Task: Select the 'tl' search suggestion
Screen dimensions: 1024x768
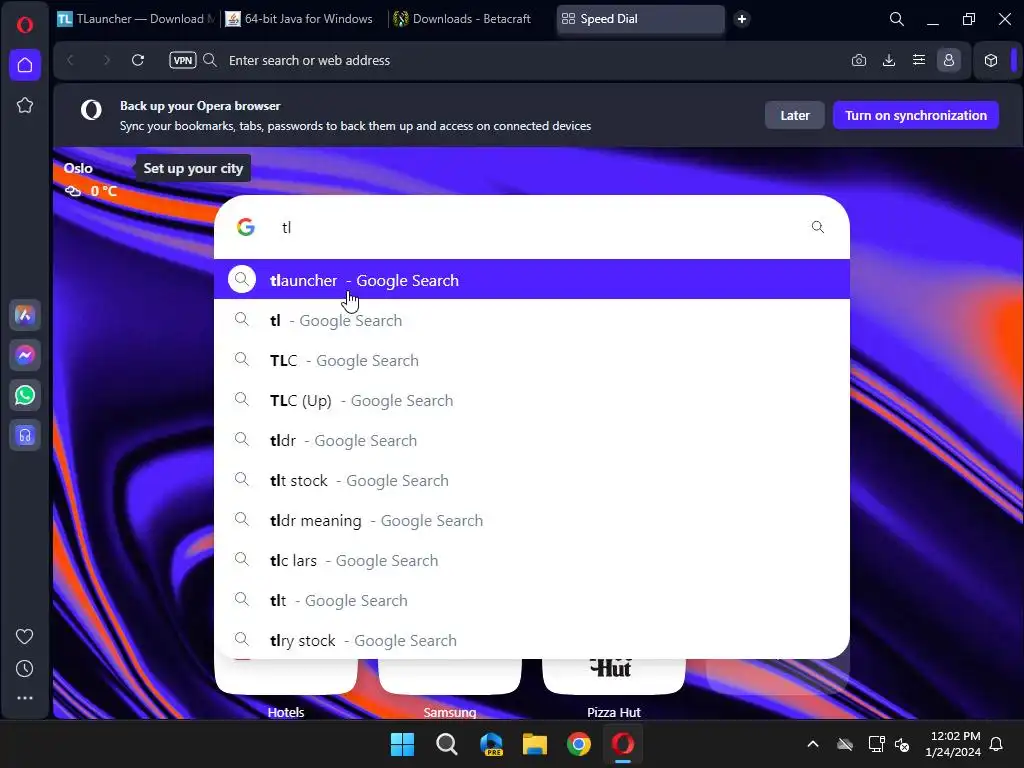Action: click(x=532, y=320)
